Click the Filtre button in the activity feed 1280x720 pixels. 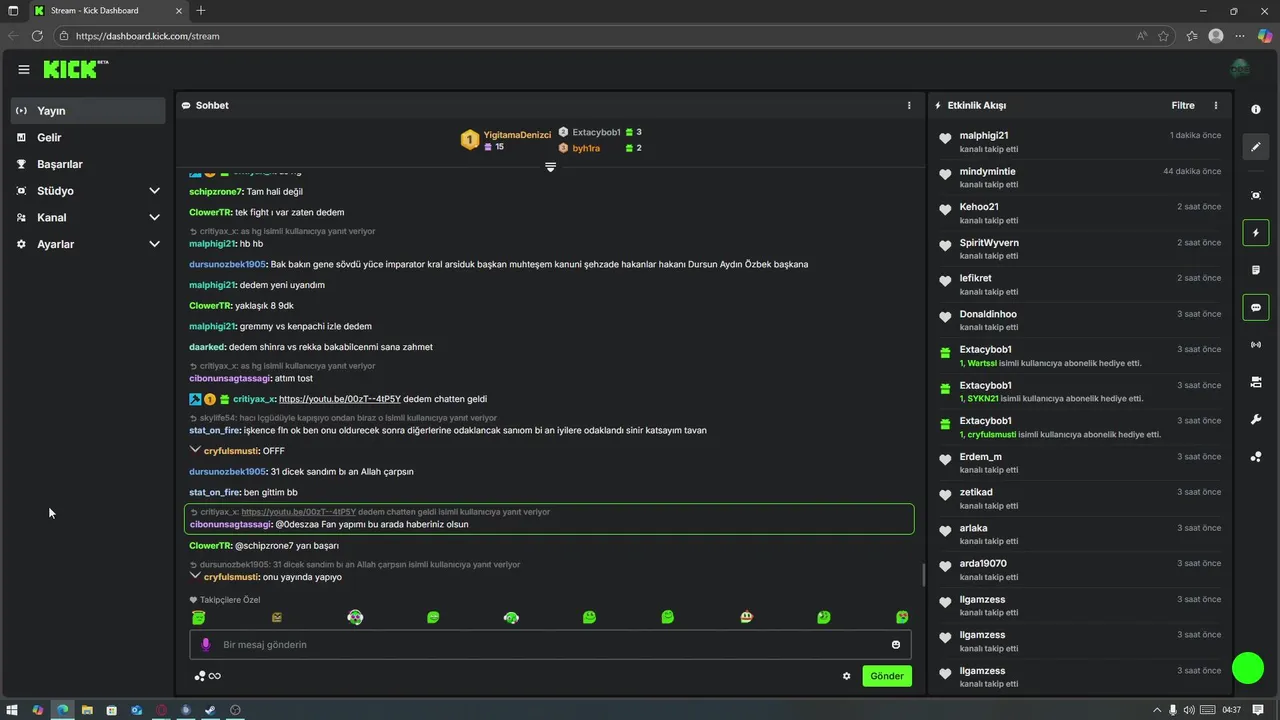click(1183, 105)
